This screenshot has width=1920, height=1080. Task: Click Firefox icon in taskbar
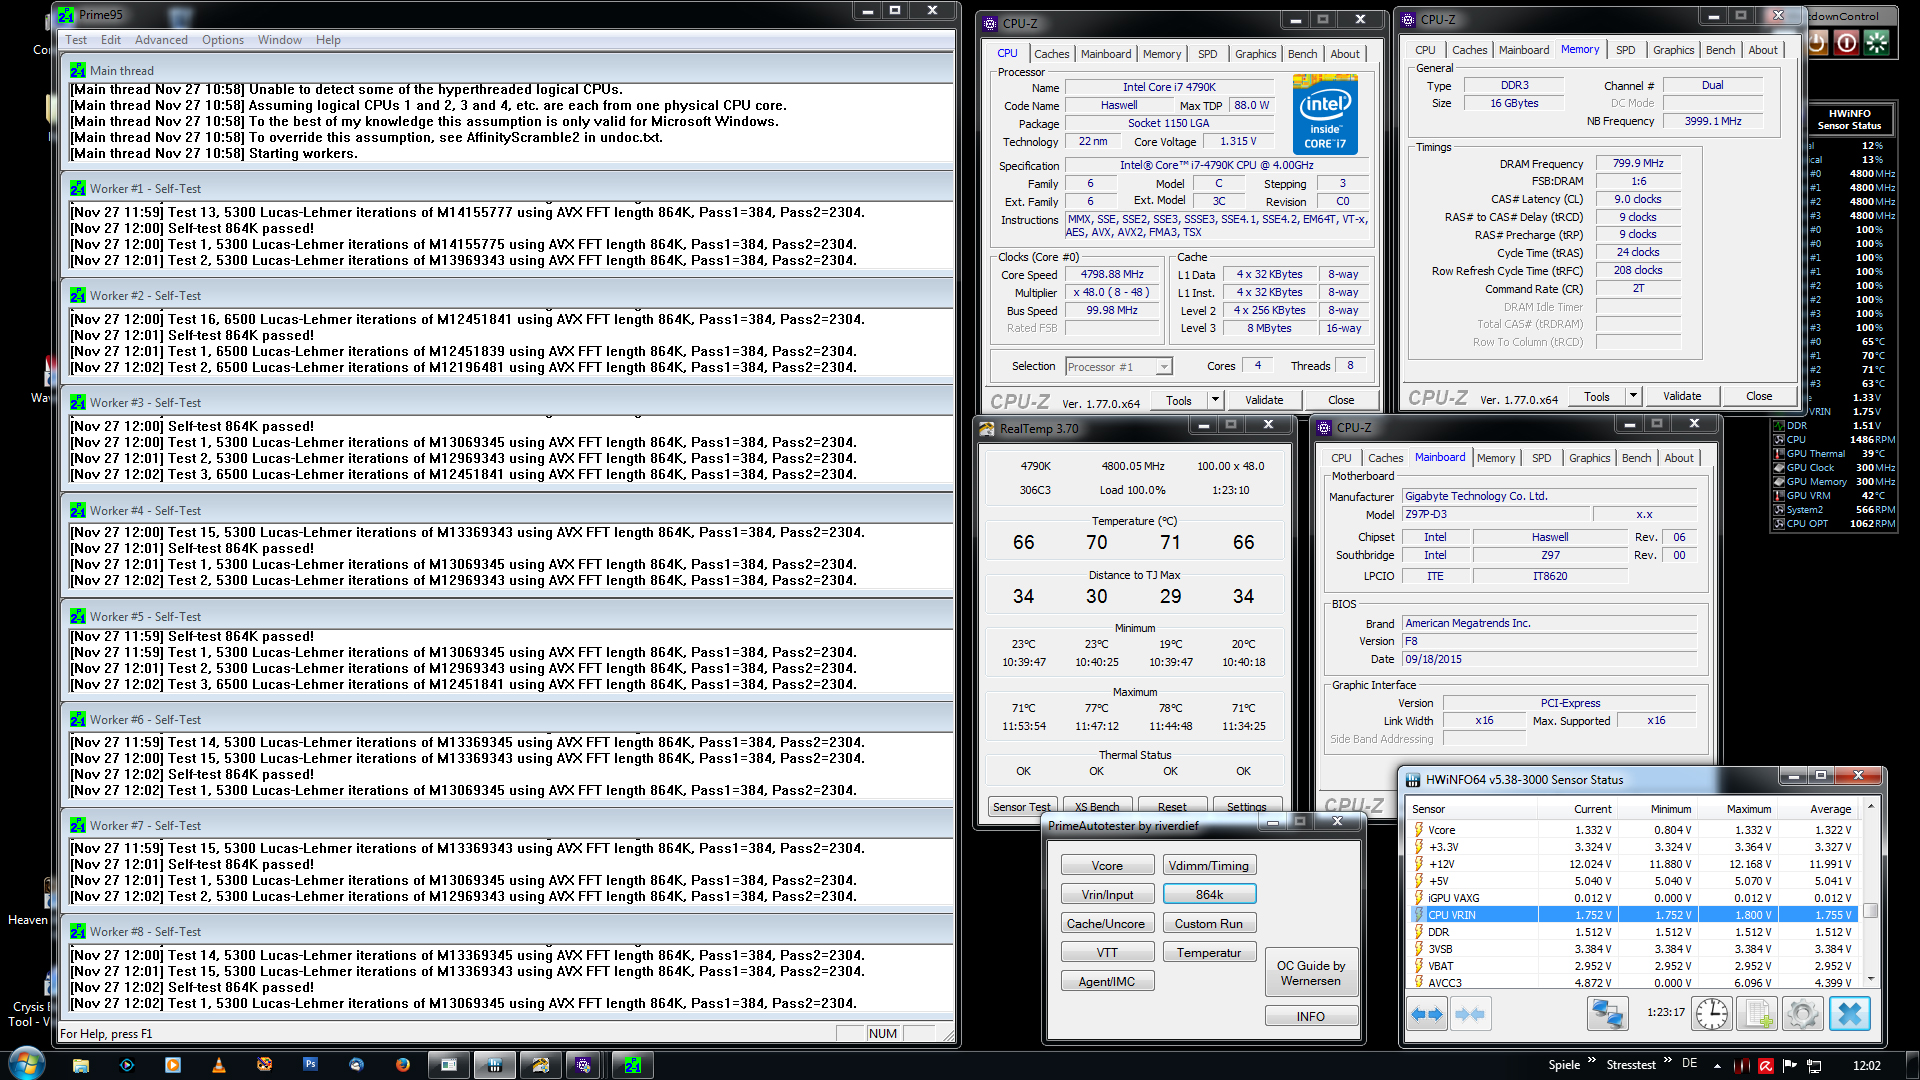coord(403,1065)
